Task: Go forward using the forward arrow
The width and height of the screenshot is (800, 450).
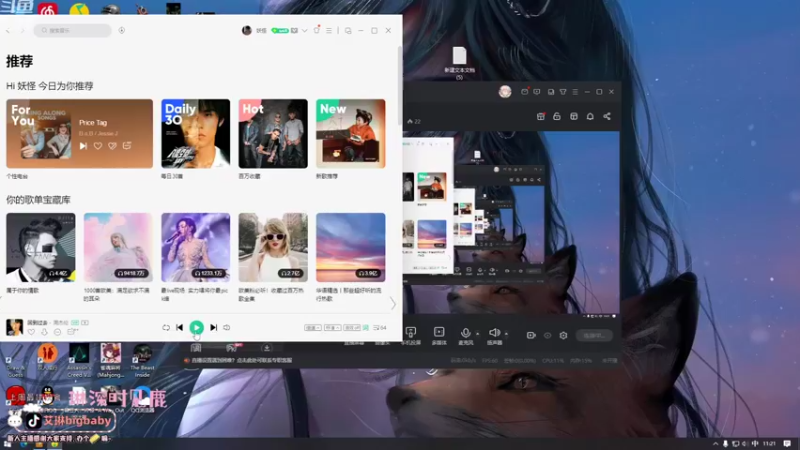Action: click(22, 31)
